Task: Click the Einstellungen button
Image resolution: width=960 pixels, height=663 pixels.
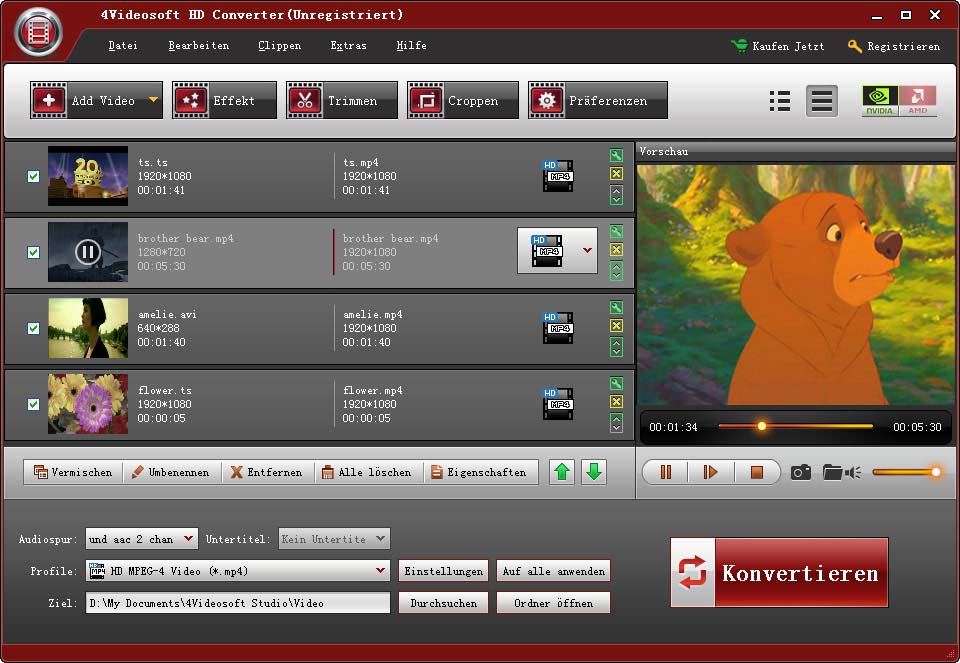Action: [x=443, y=571]
